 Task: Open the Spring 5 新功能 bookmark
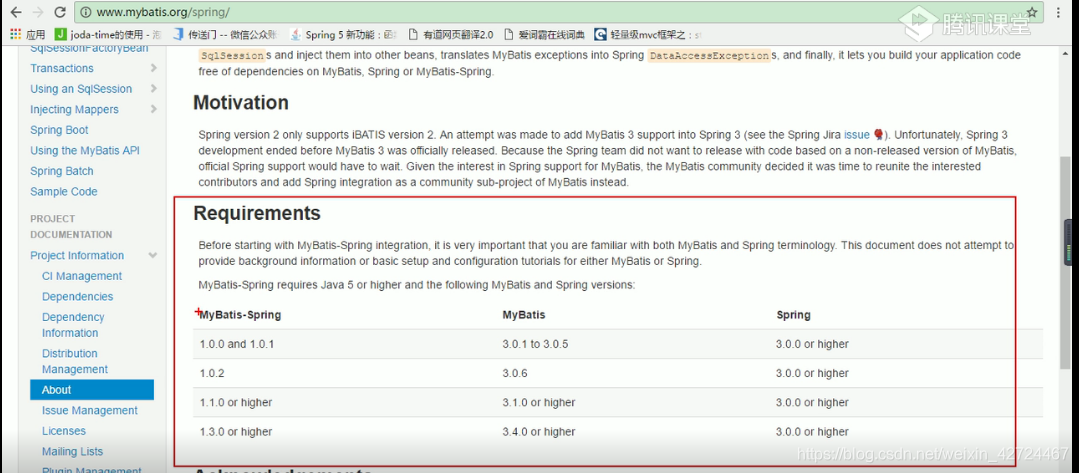343,34
